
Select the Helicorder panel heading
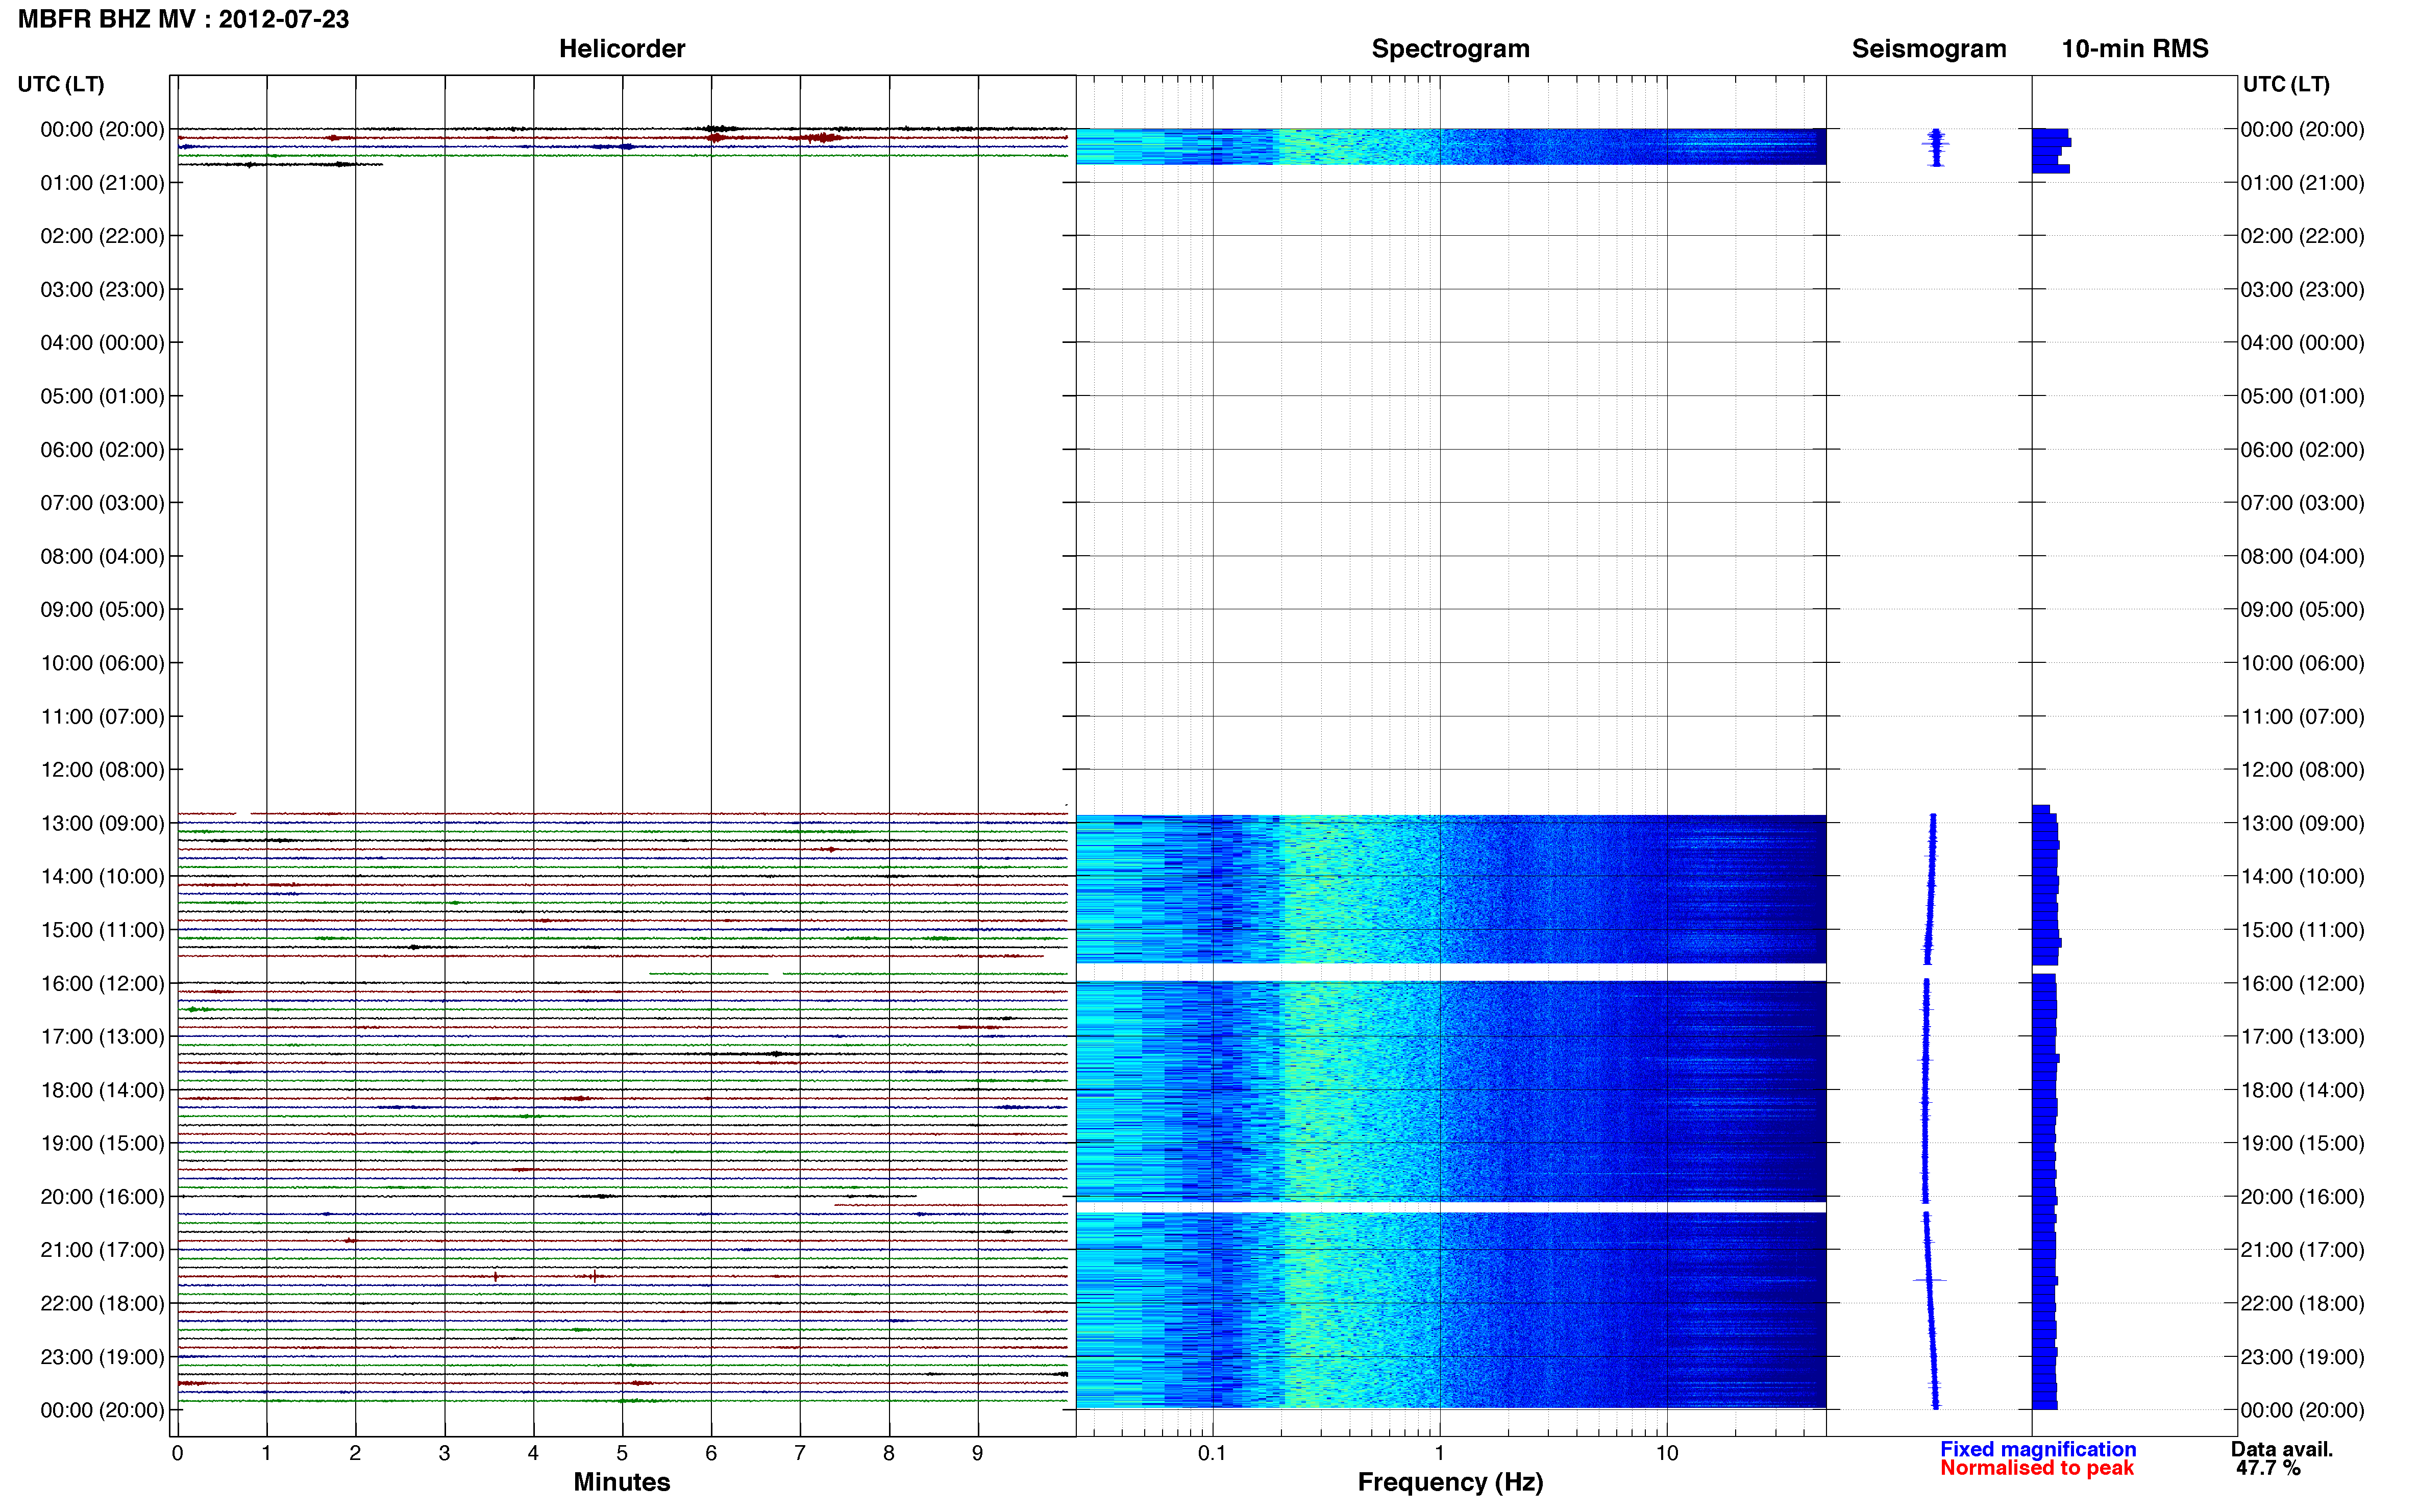(622, 49)
